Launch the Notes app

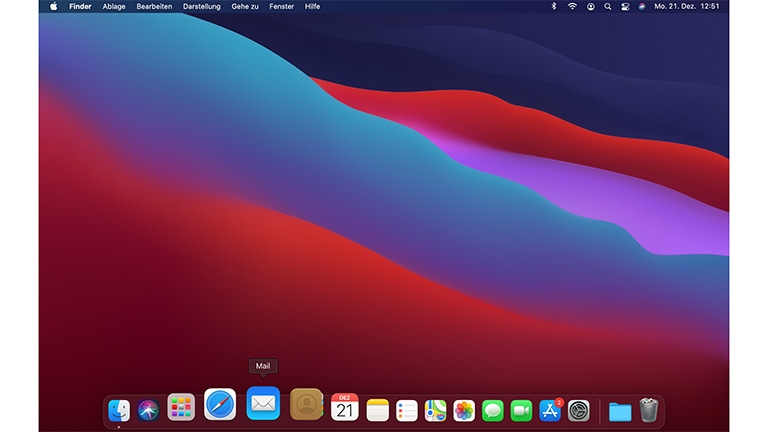click(377, 410)
